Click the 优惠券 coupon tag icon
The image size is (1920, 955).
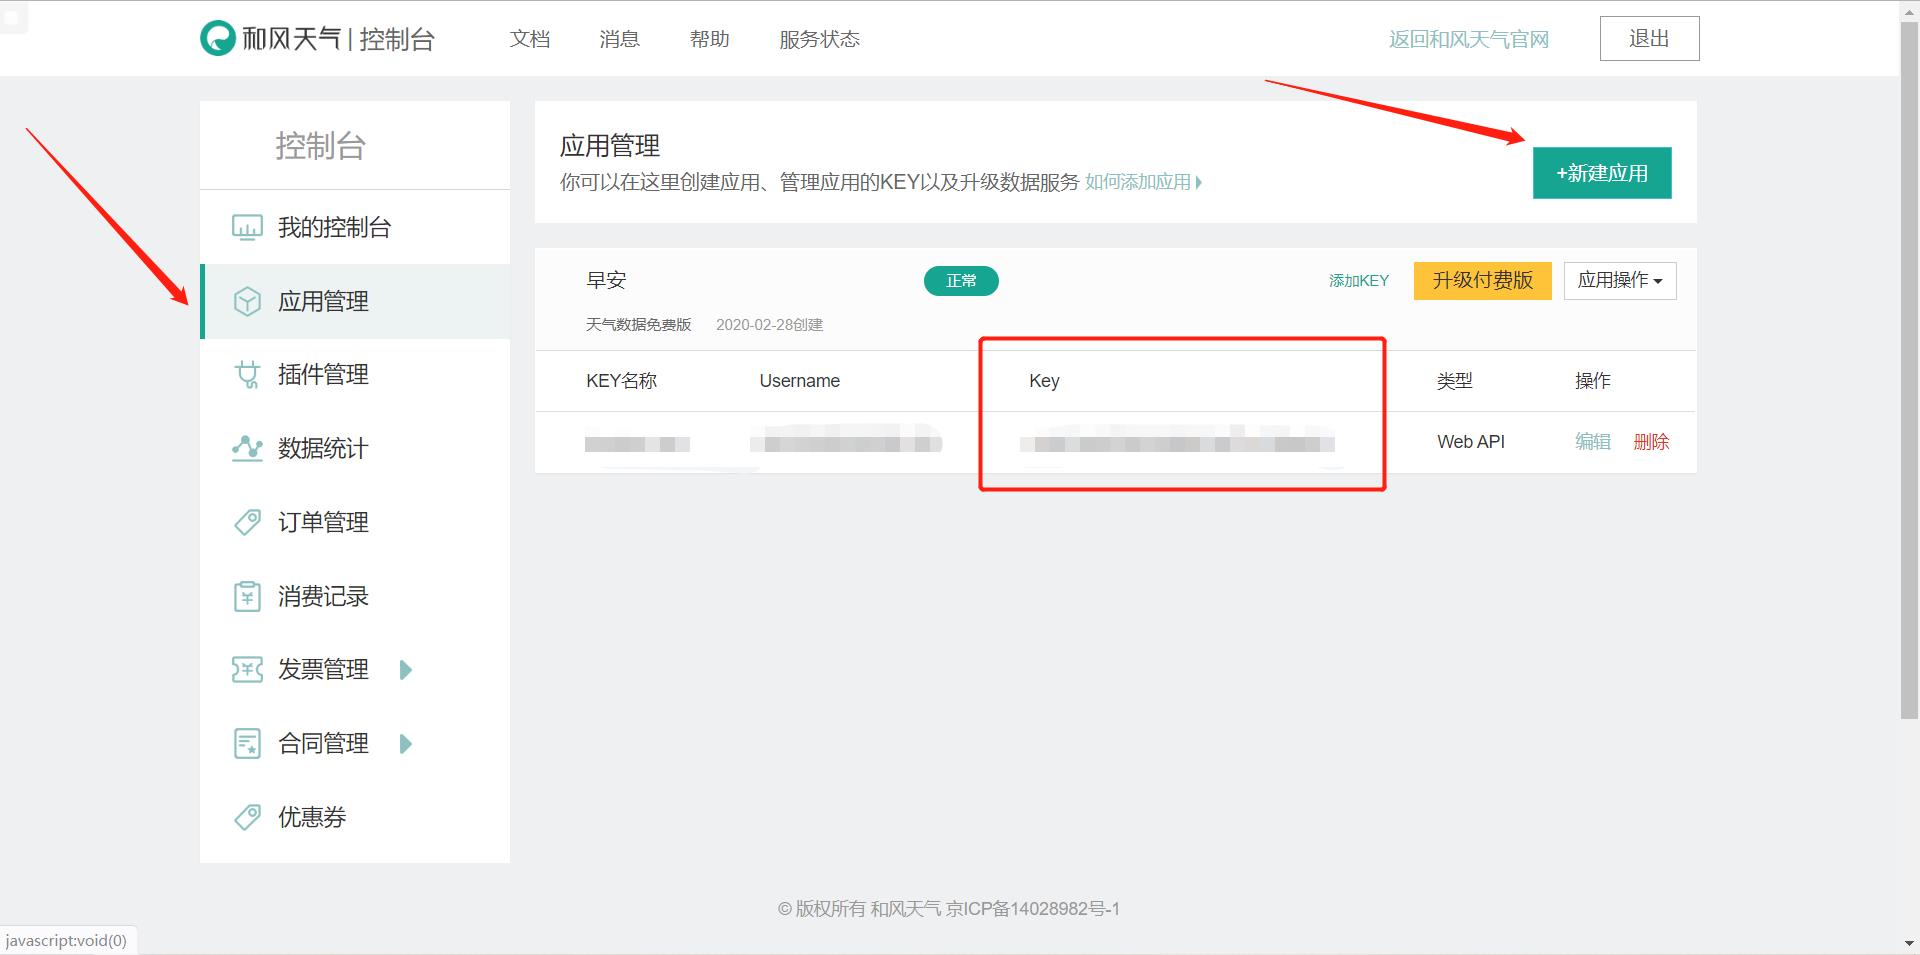tap(247, 817)
